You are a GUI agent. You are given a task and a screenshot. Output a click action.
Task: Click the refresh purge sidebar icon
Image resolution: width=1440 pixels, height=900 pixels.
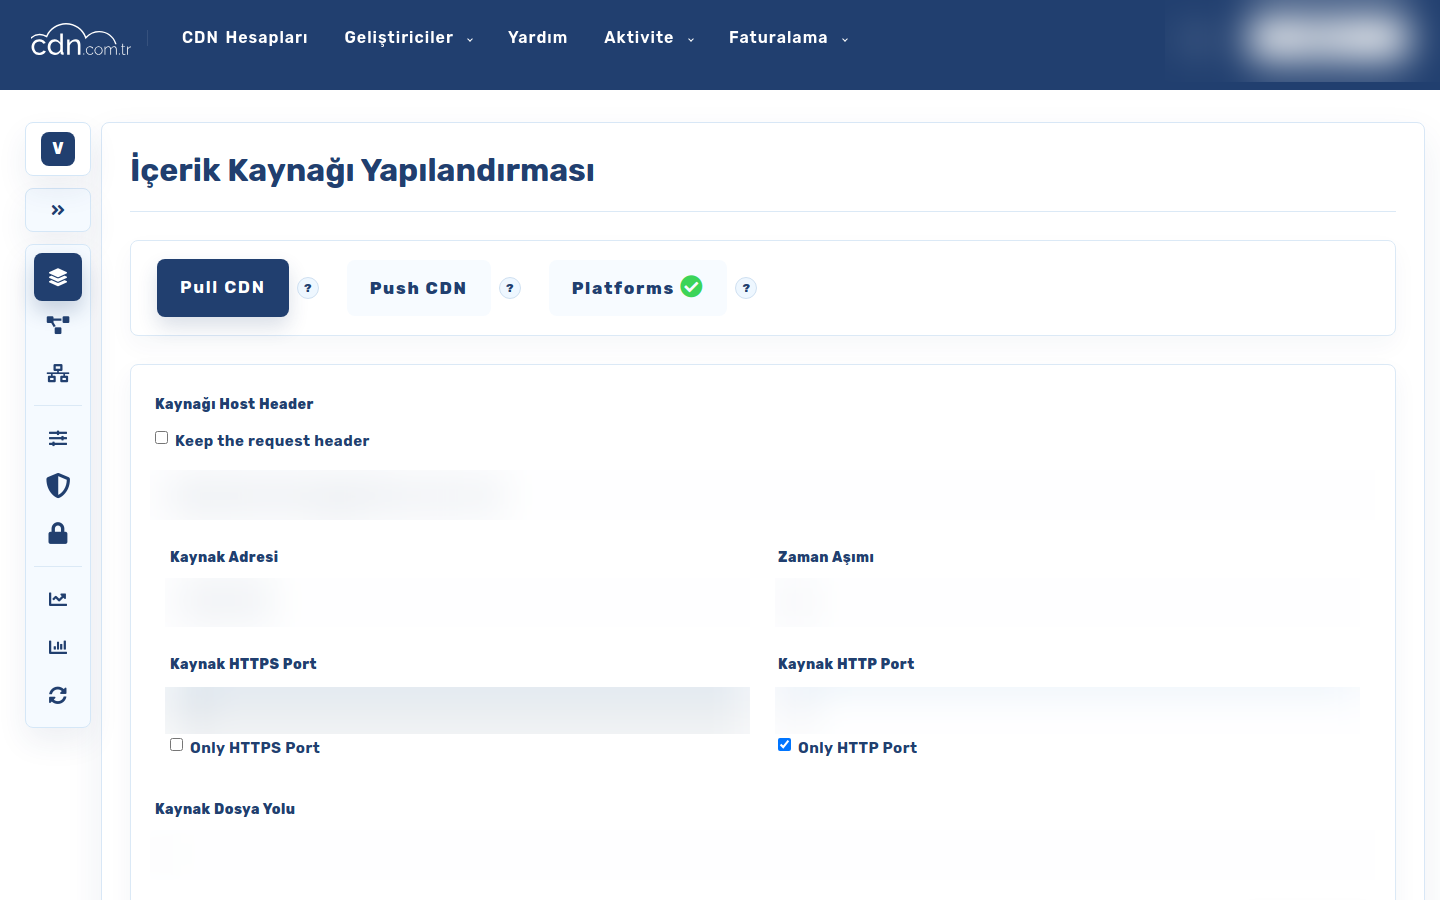tap(58, 695)
